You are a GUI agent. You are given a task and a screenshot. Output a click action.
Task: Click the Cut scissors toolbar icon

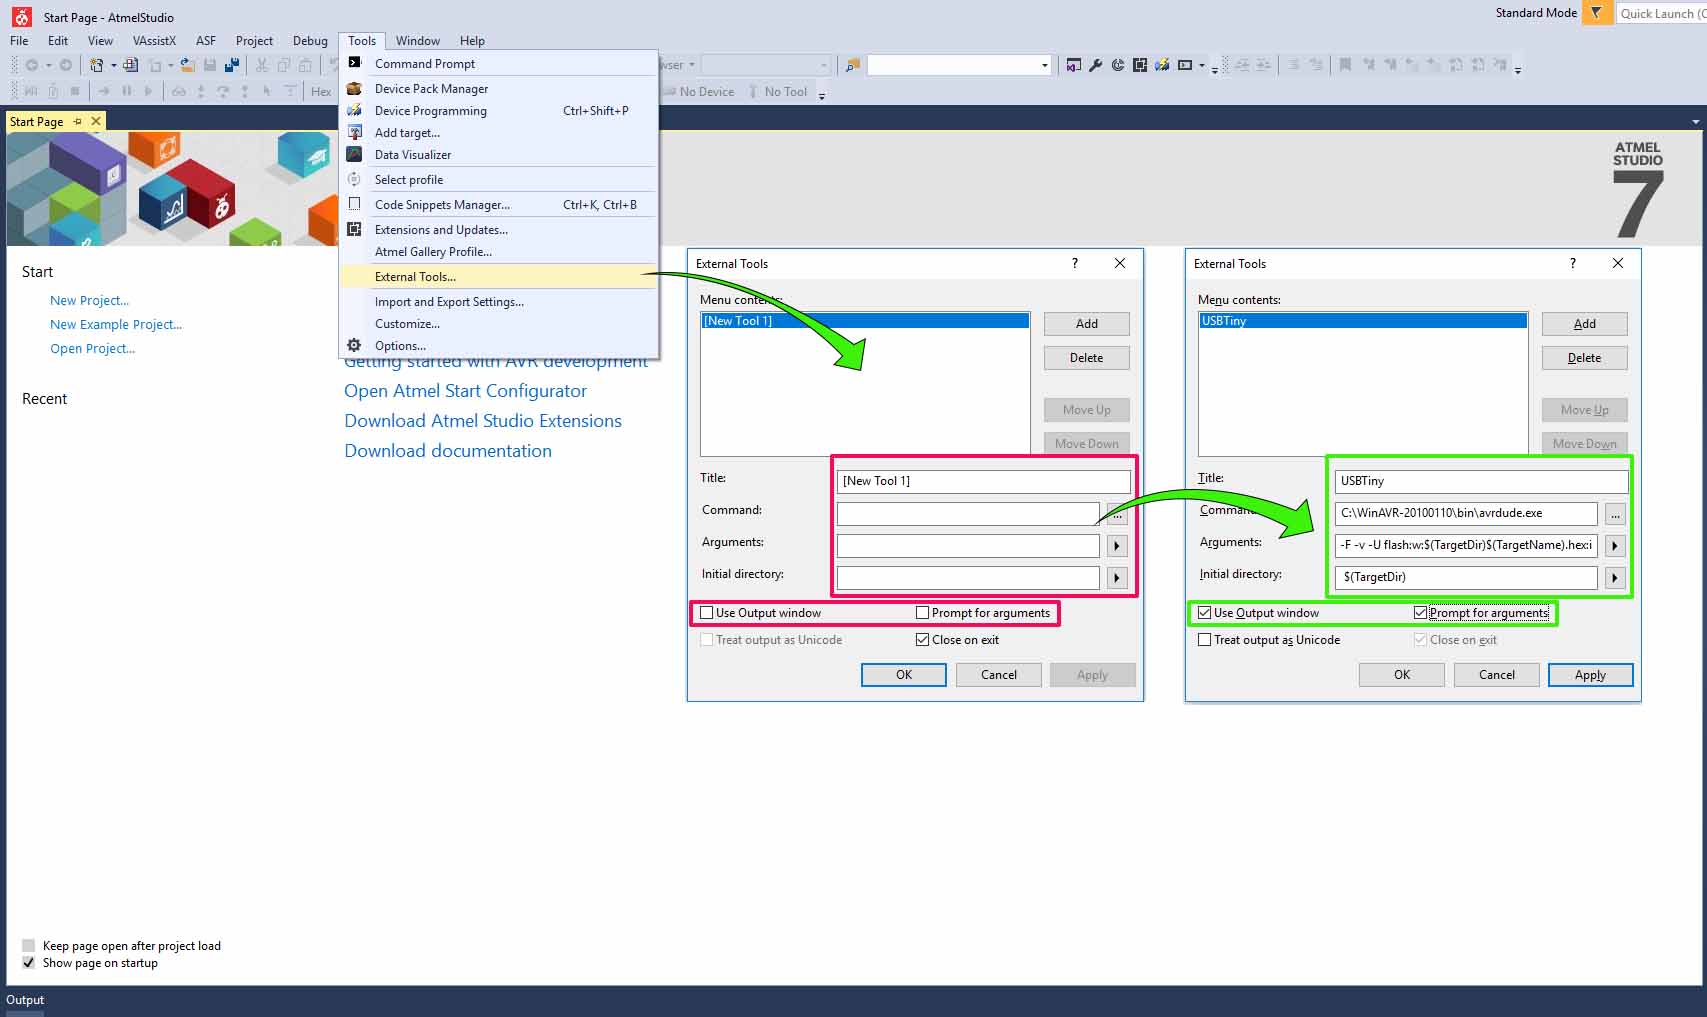[x=262, y=65]
